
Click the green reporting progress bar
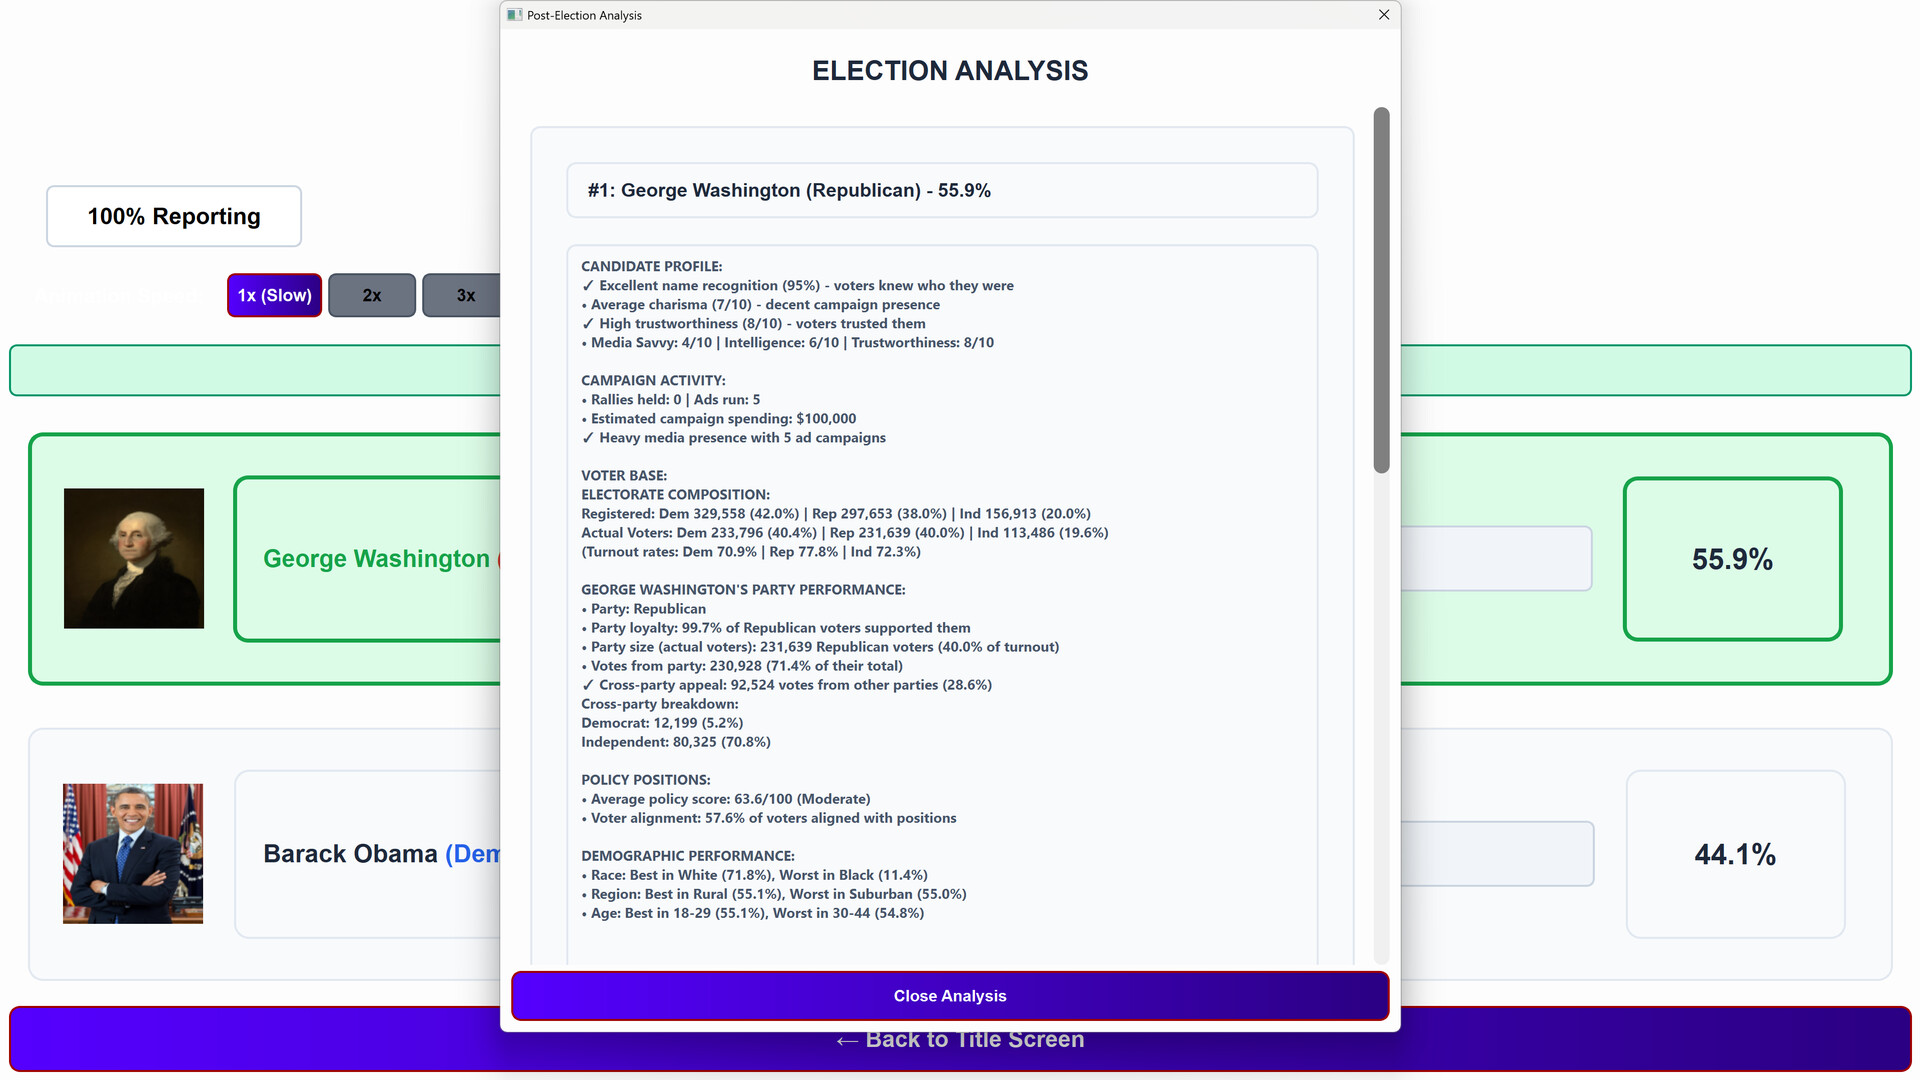(x=255, y=370)
